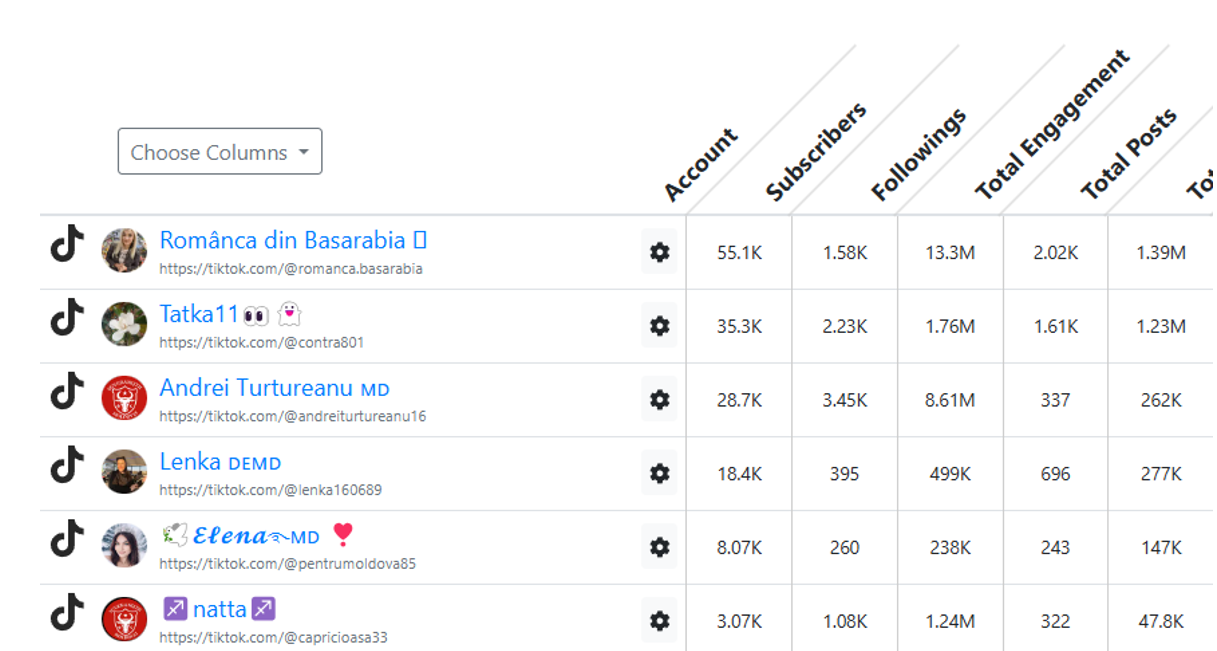Click Elena MD profile picture
Viewport: 1217px width, 651px height.
click(124, 545)
